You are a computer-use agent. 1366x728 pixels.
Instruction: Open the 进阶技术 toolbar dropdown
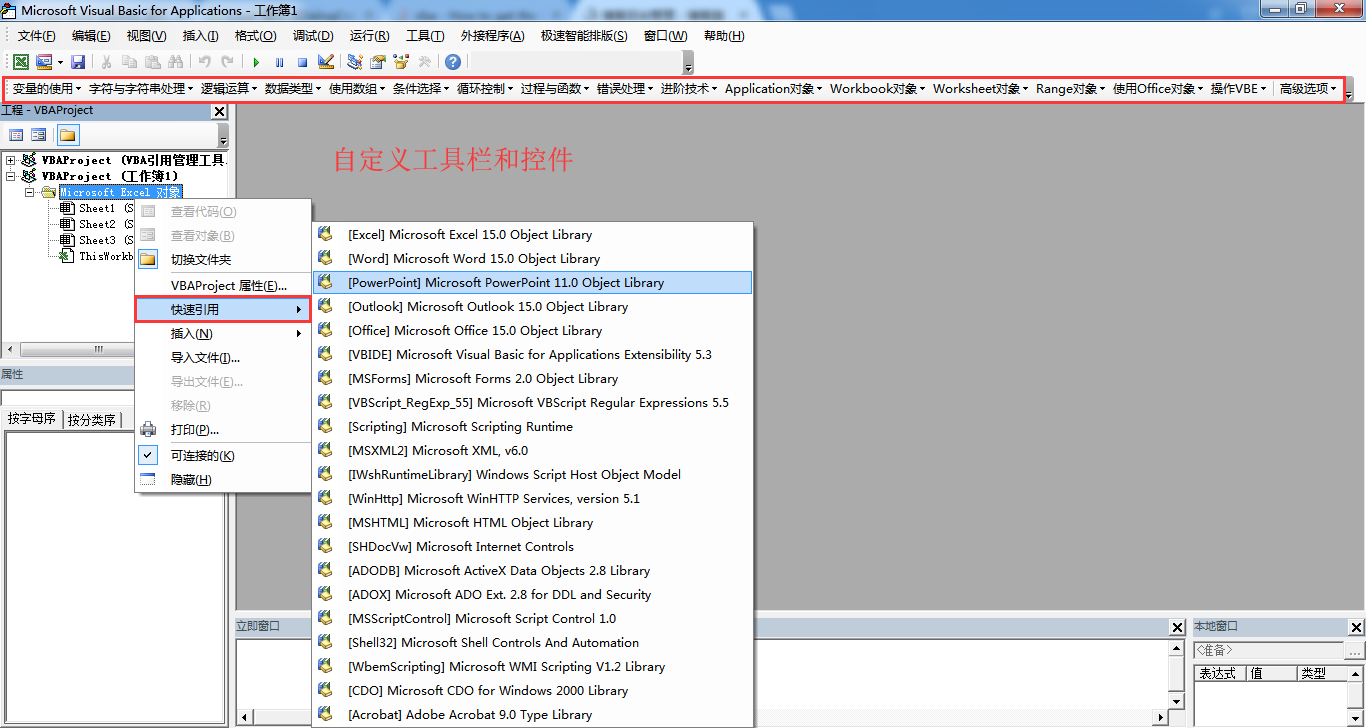pos(689,89)
